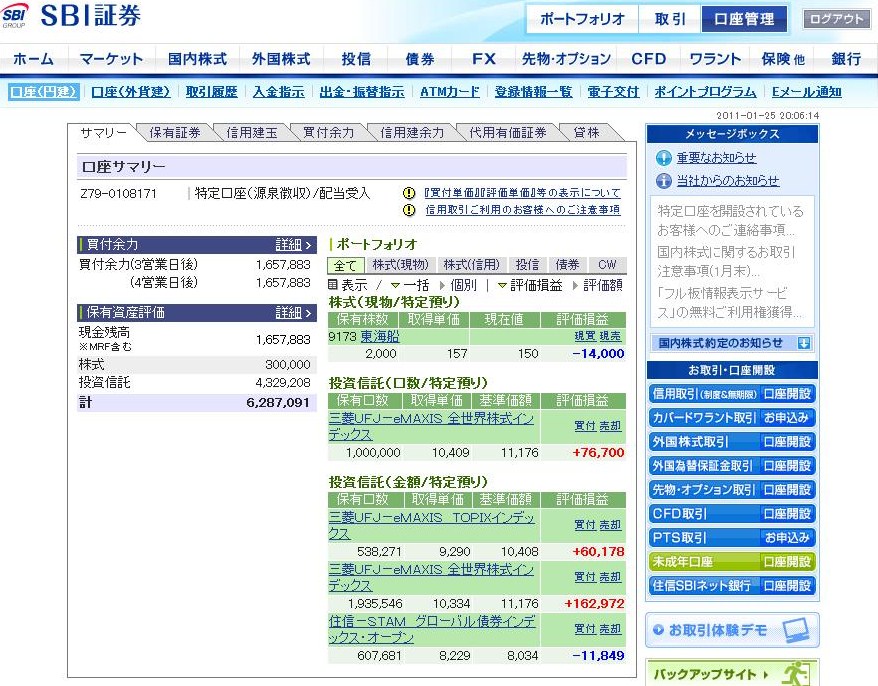Select 株式(現物) portfolio filter tab
The height and width of the screenshot is (686, 878).
coord(400,265)
